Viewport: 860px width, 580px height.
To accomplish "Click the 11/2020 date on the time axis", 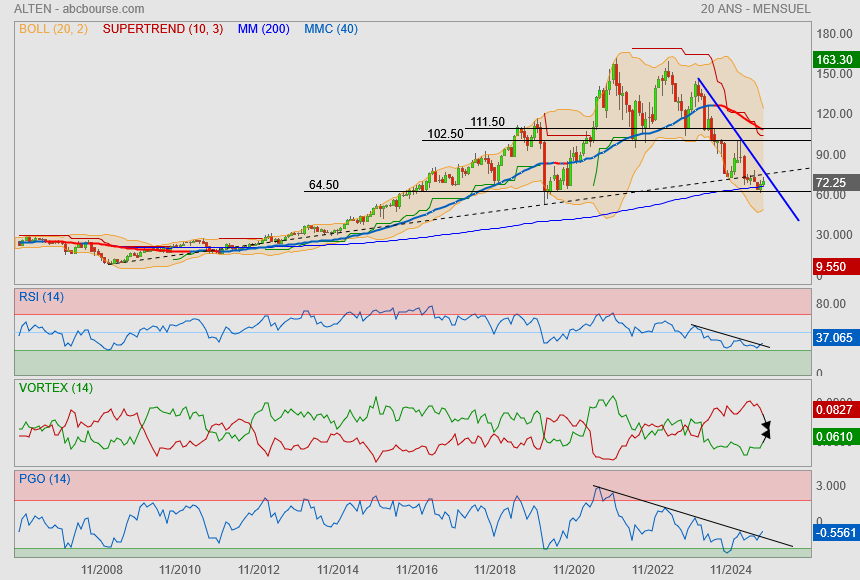I will pos(573,569).
